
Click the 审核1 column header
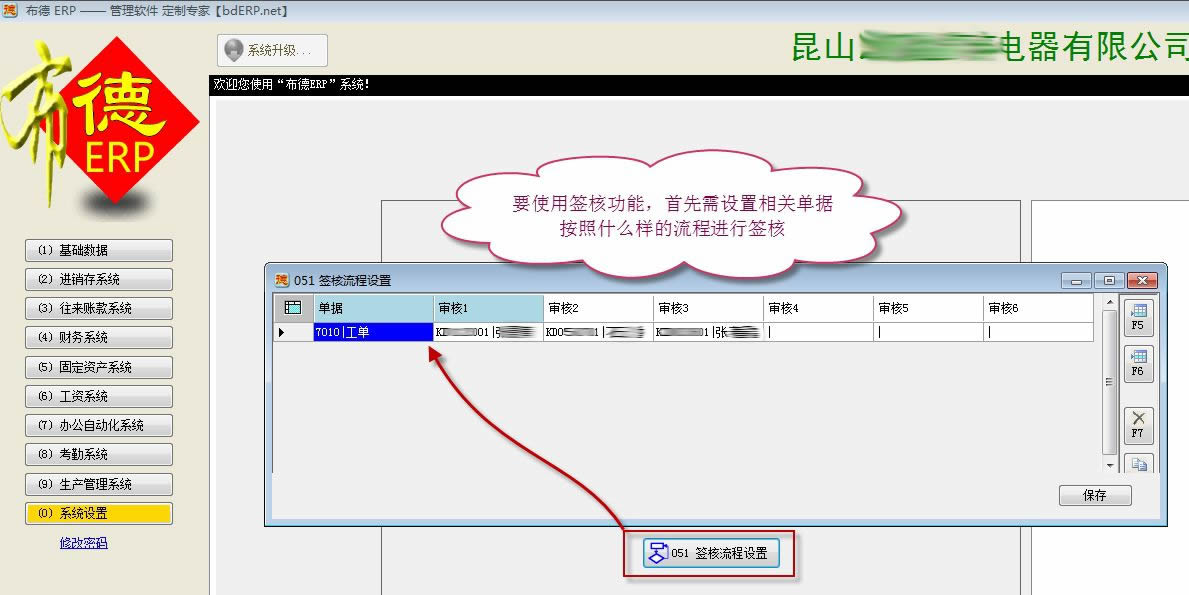pos(488,308)
